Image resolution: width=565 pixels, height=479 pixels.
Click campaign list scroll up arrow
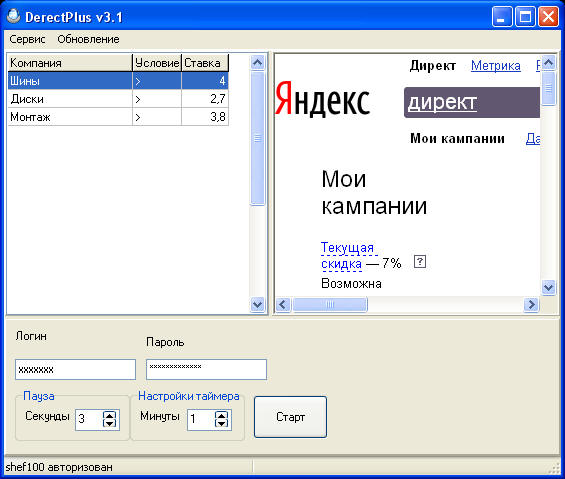(x=258, y=63)
